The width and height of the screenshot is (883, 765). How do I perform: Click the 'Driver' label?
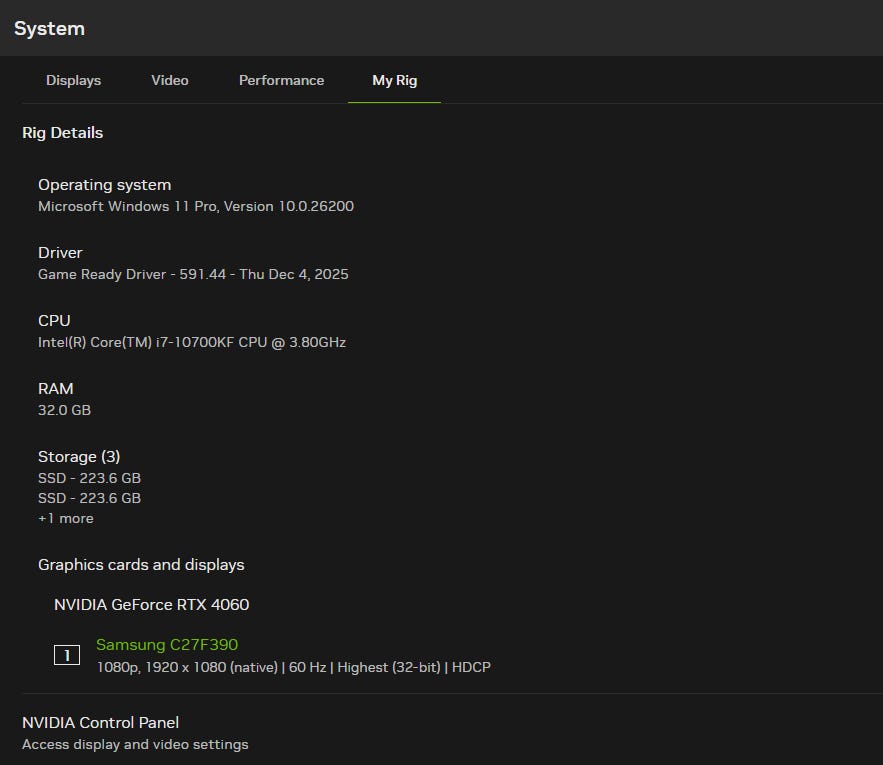60,252
